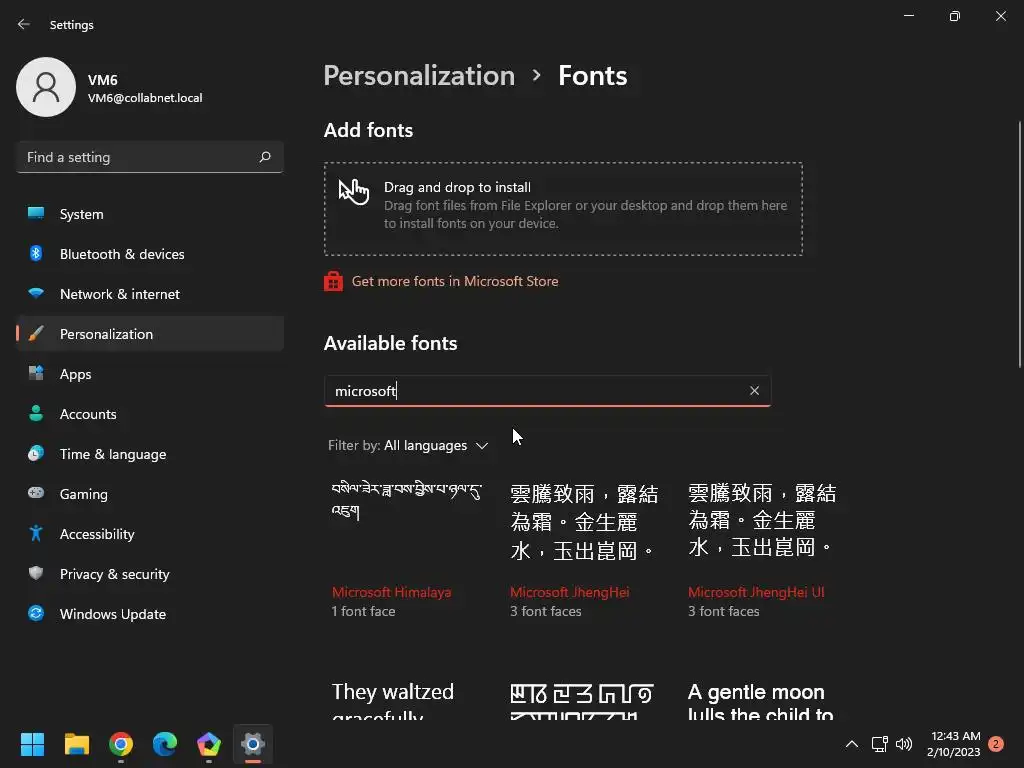Screen dimensions: 1024x768
Task: Open Network & internet settings
Action: coord(150,294)
